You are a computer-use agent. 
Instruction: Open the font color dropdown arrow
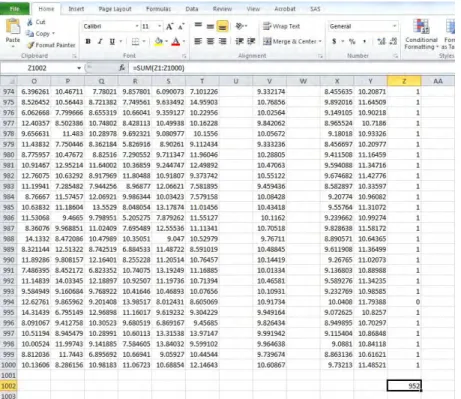point(184,42)
